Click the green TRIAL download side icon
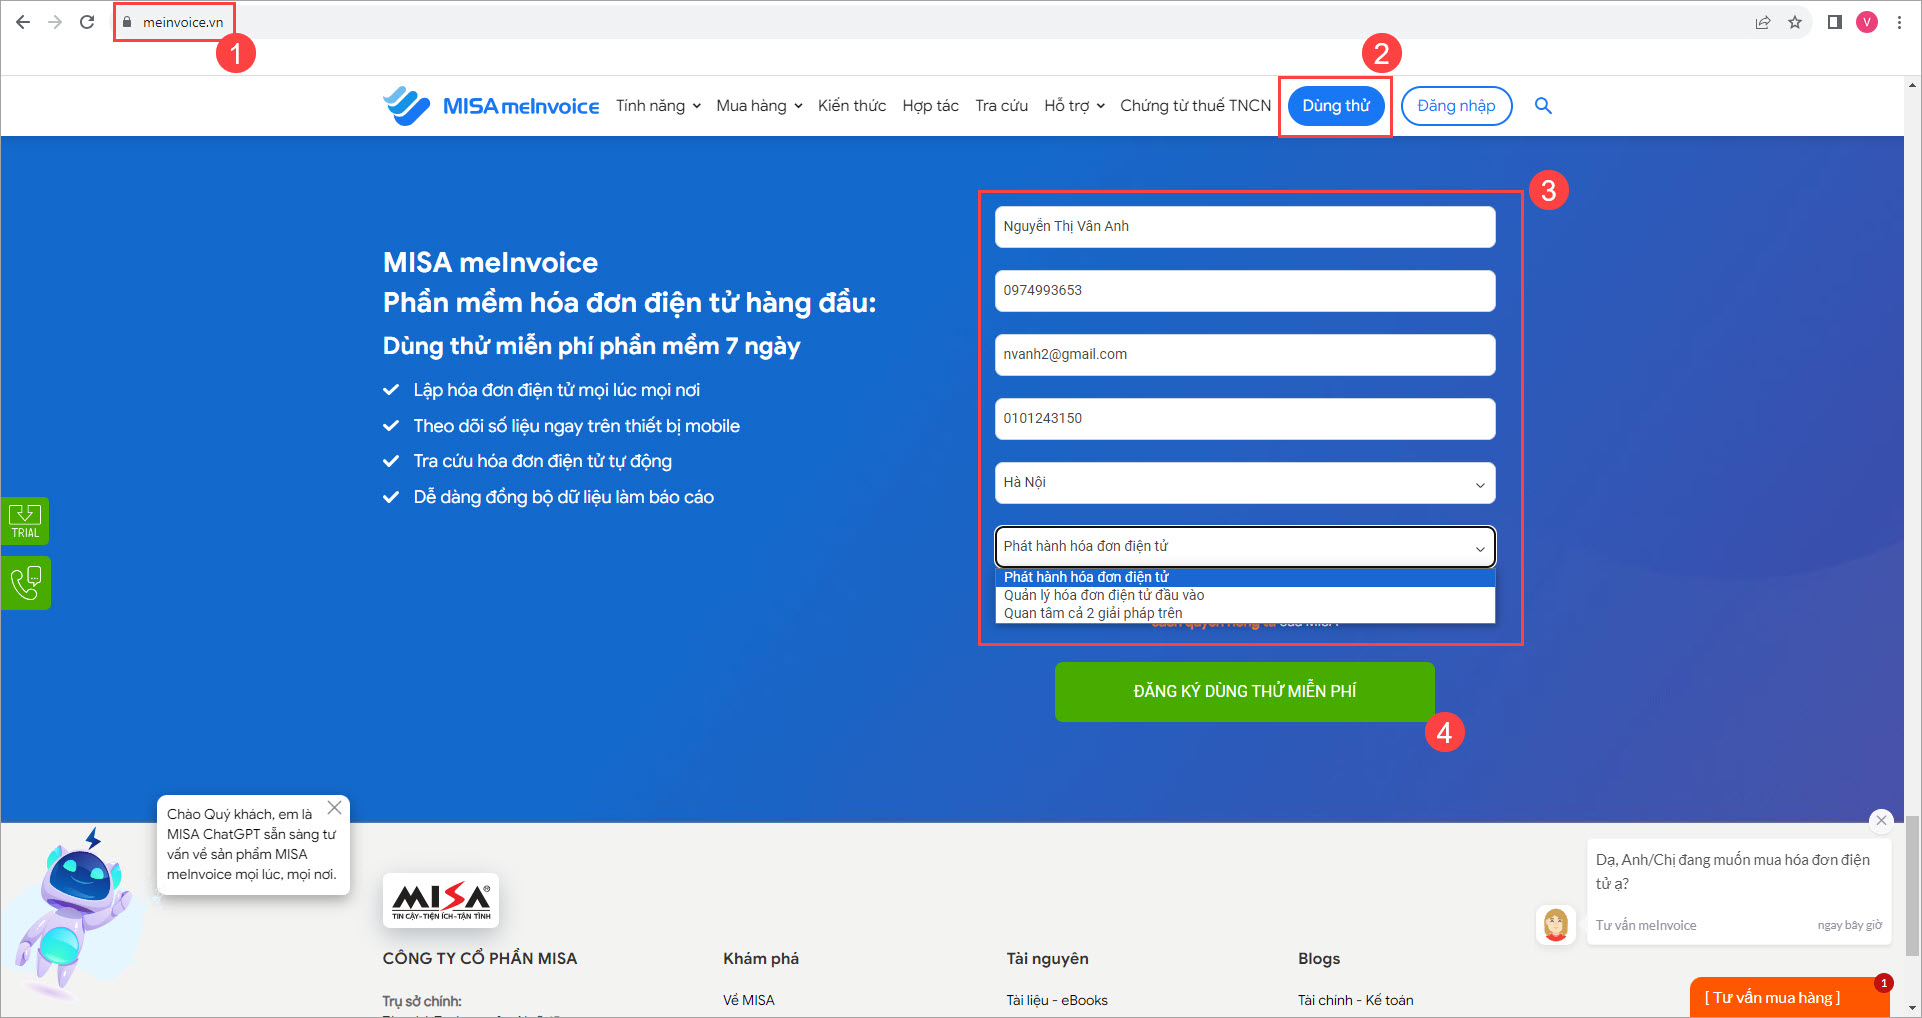Screen dimensions: 1922x1018 (25, 521)
